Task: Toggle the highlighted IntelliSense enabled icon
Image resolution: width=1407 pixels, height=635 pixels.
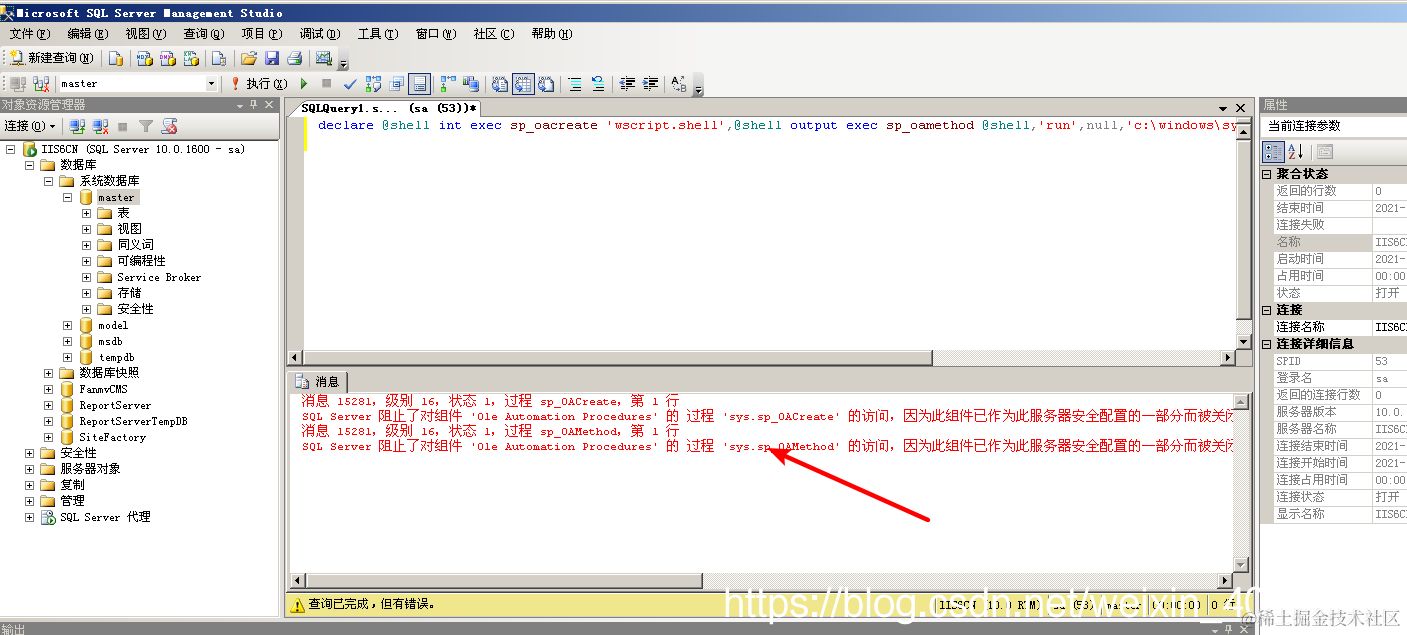Action: click(420, 84)
